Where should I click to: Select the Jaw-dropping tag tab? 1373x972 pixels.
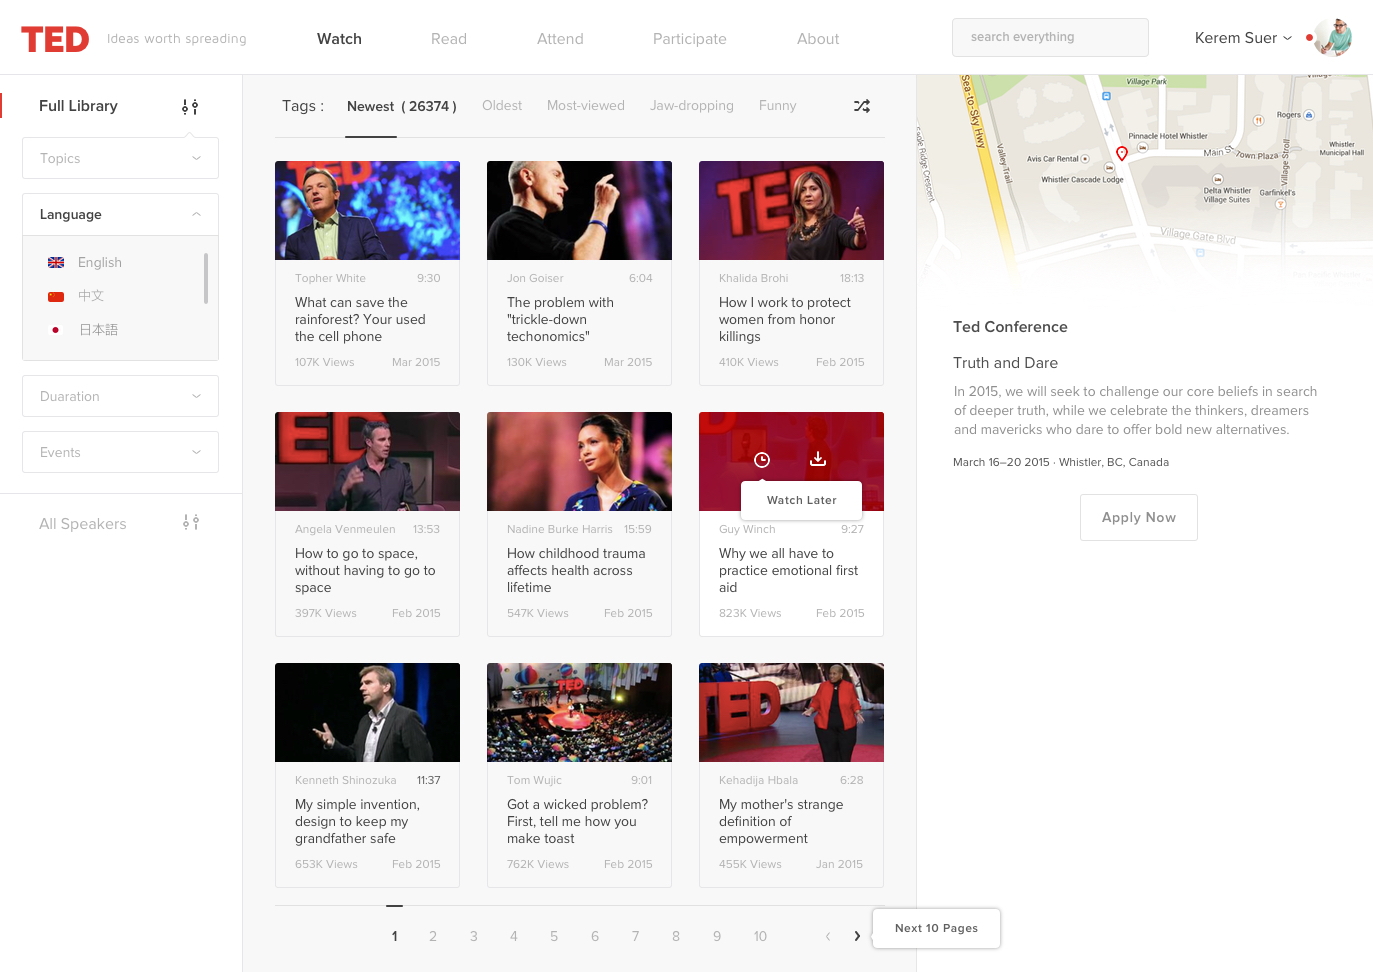(692, 105)
